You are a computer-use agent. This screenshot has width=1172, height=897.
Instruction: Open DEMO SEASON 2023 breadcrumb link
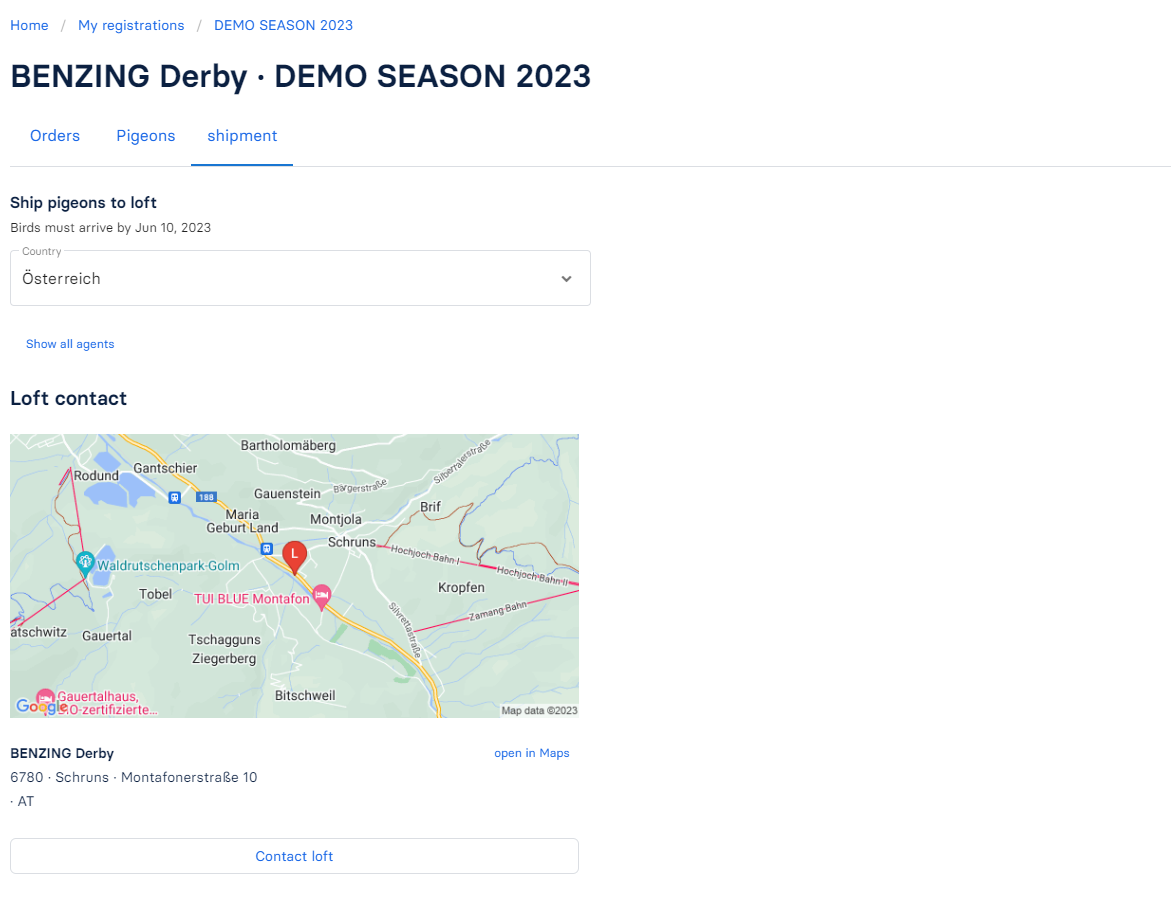point(283,25)
